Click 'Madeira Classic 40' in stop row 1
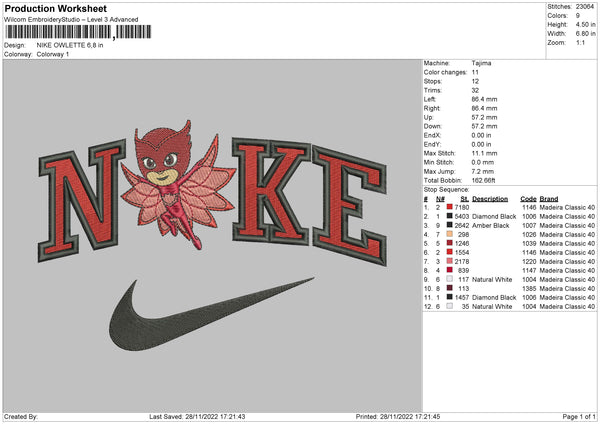Viewport: 600px width, 424px height. click(x=567, y=207)
